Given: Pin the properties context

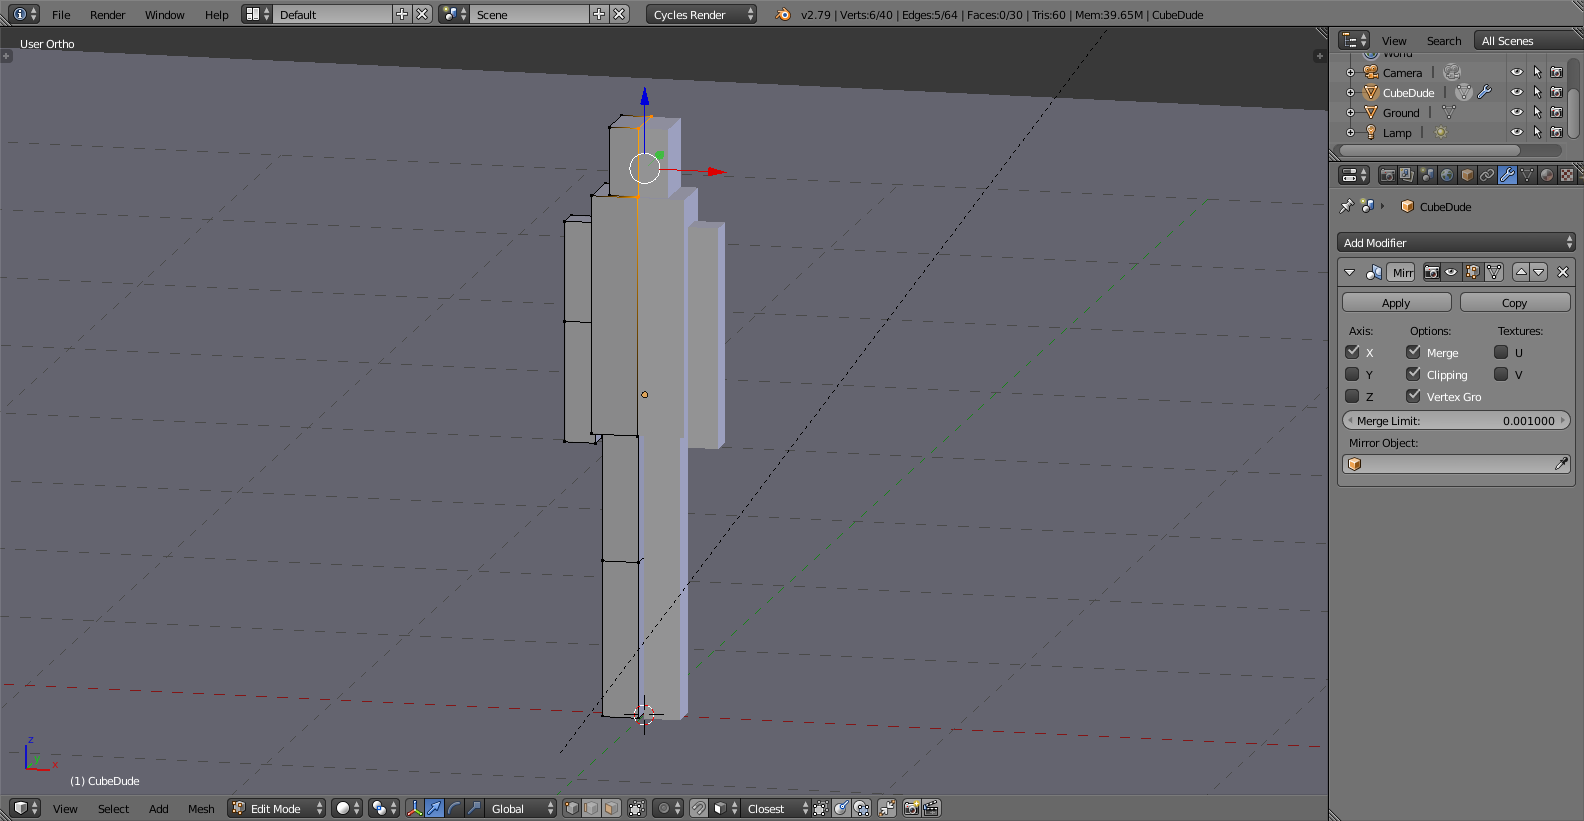Looking at the screenshot, I should click(1347, 206).
